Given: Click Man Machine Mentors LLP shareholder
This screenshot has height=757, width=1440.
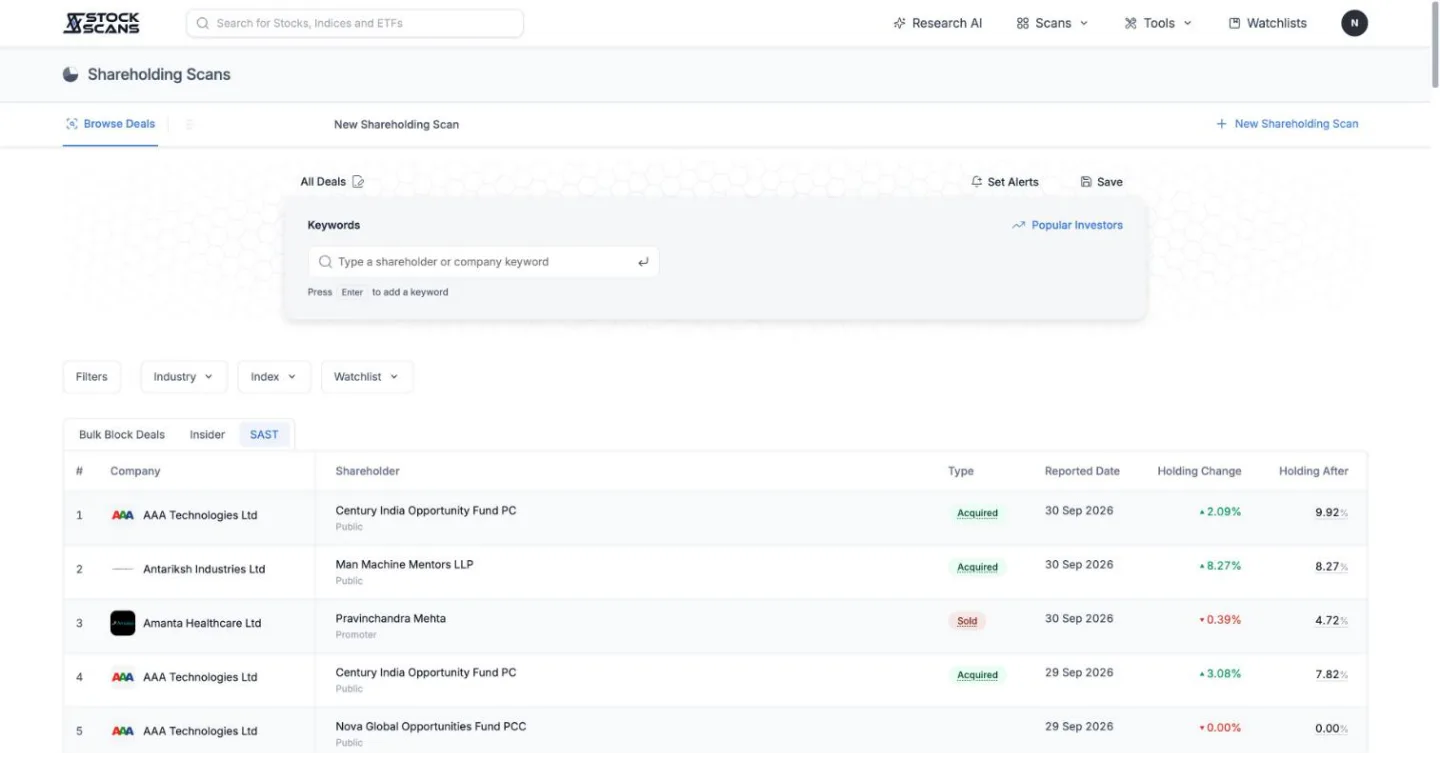Looking at the screenshot, I should click(404, 564).
